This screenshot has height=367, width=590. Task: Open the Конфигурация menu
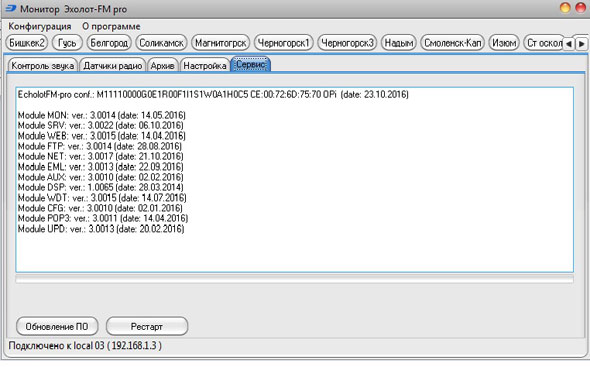coord(40,26)
